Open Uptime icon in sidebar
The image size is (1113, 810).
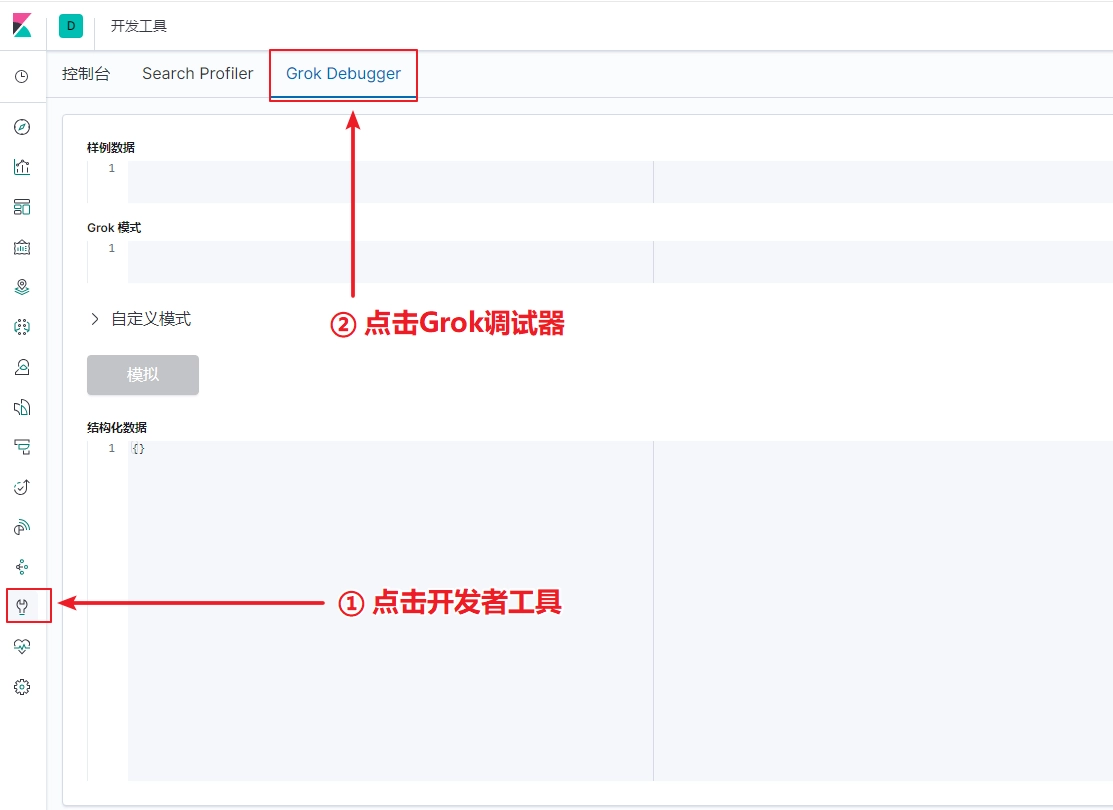(x=22, y=487)
